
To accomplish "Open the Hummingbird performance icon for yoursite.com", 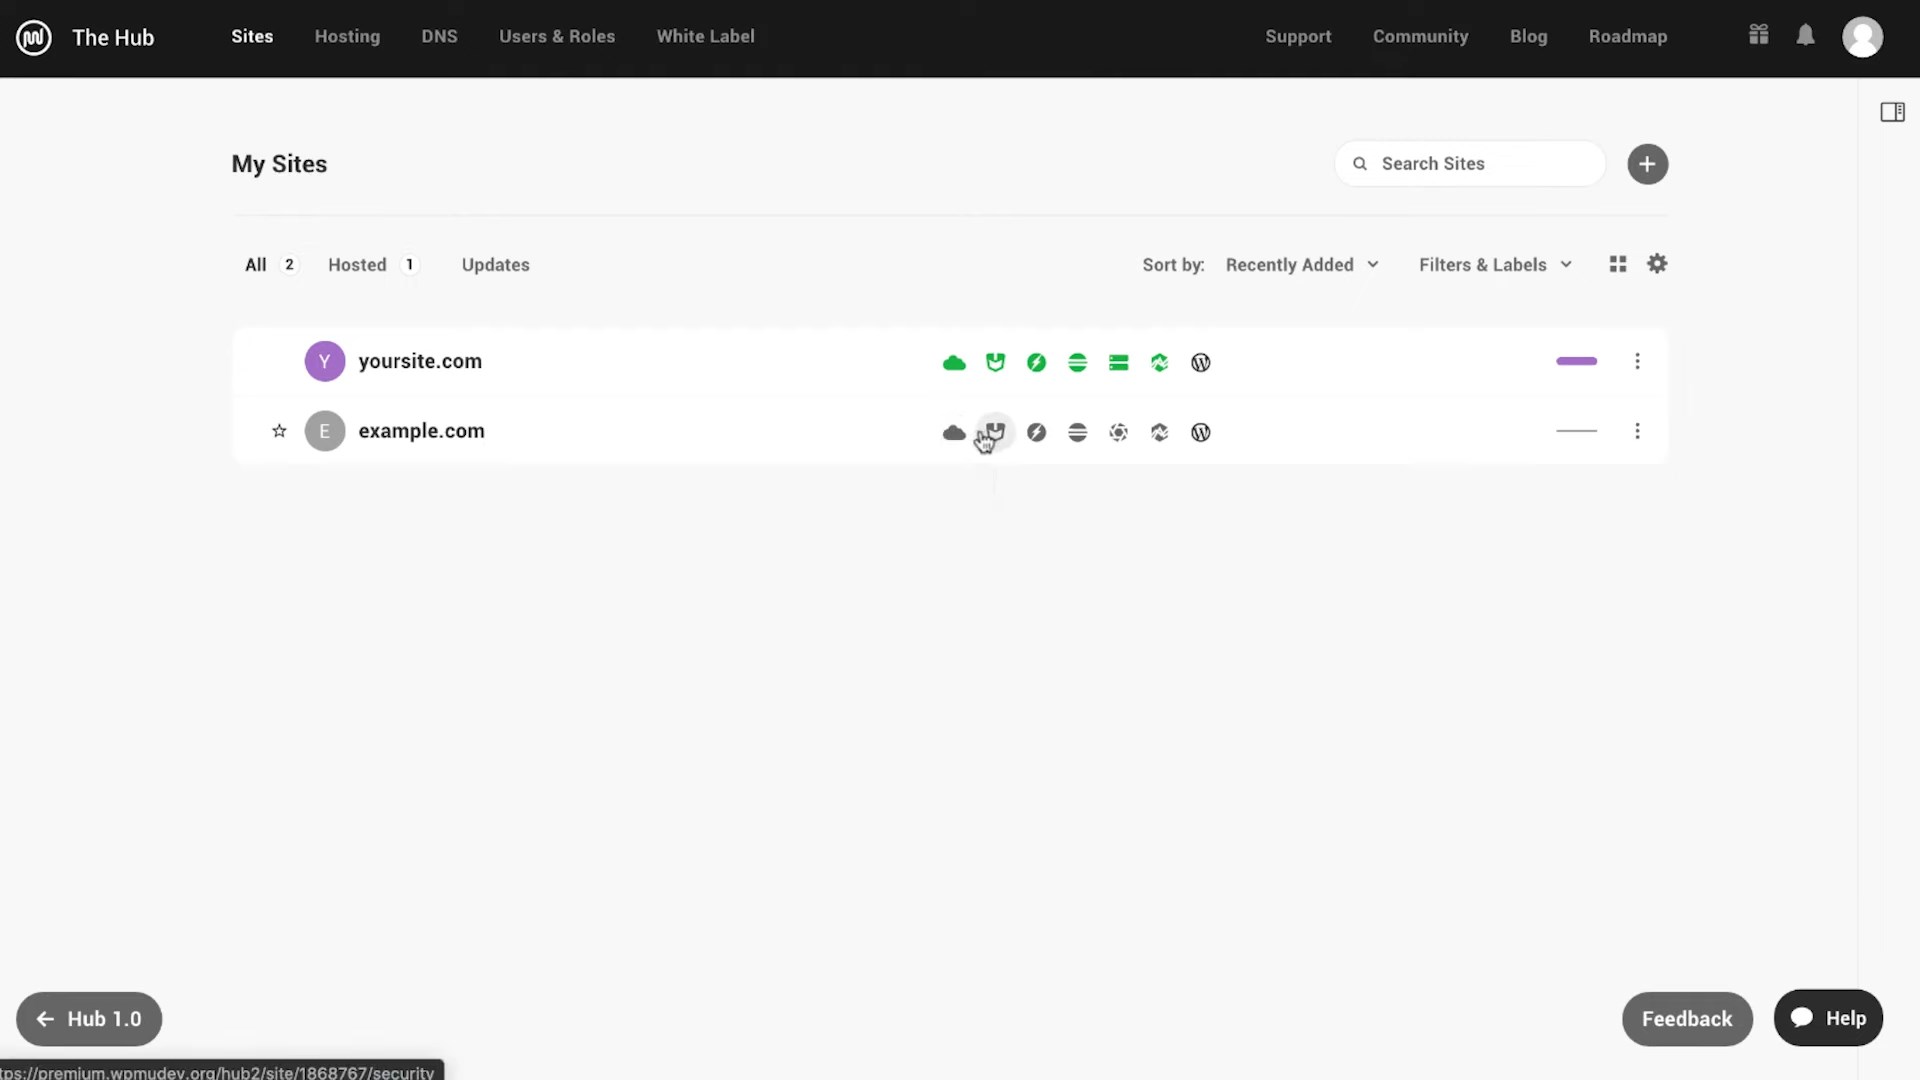I will click(1036, 362).
